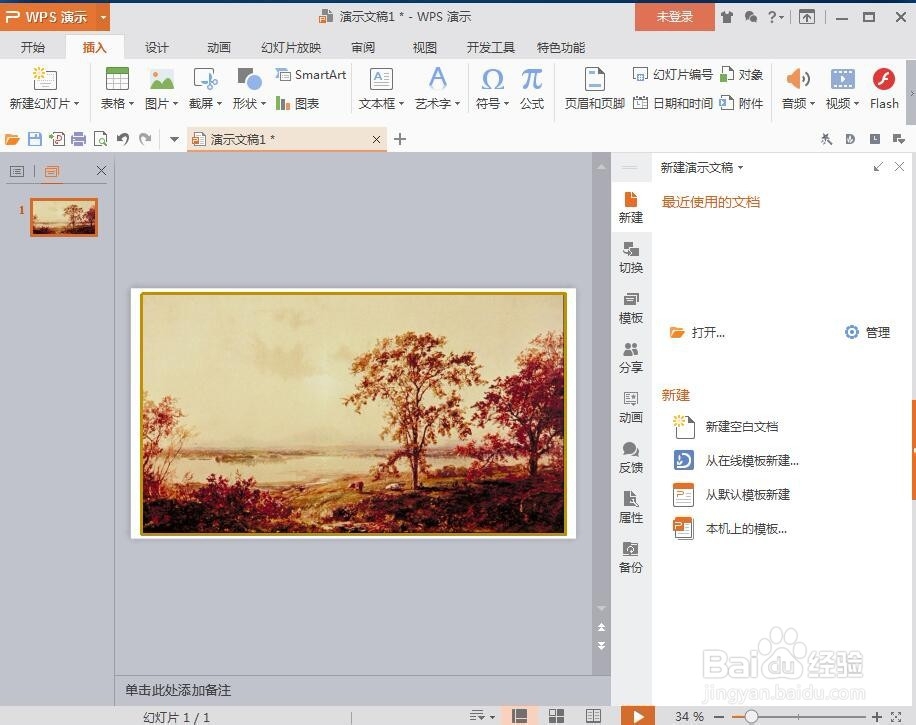Click the Audio (音频) icon
The height and width of the screenshot is (725, 916).
point(798,78)
